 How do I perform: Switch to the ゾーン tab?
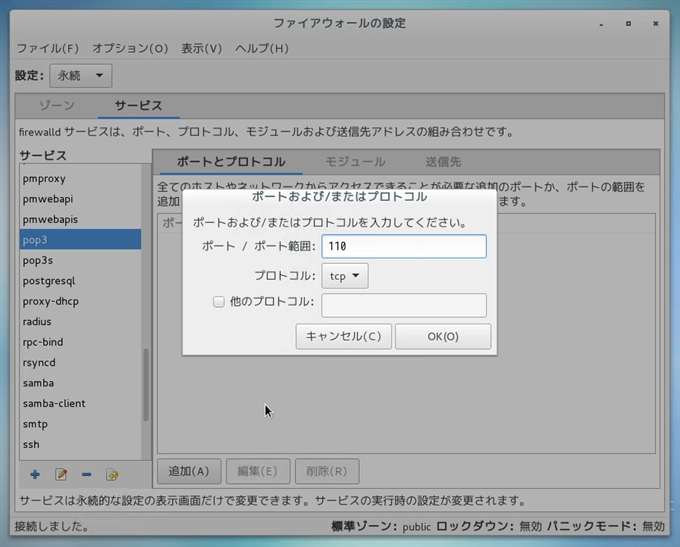[x=57, y=105]
